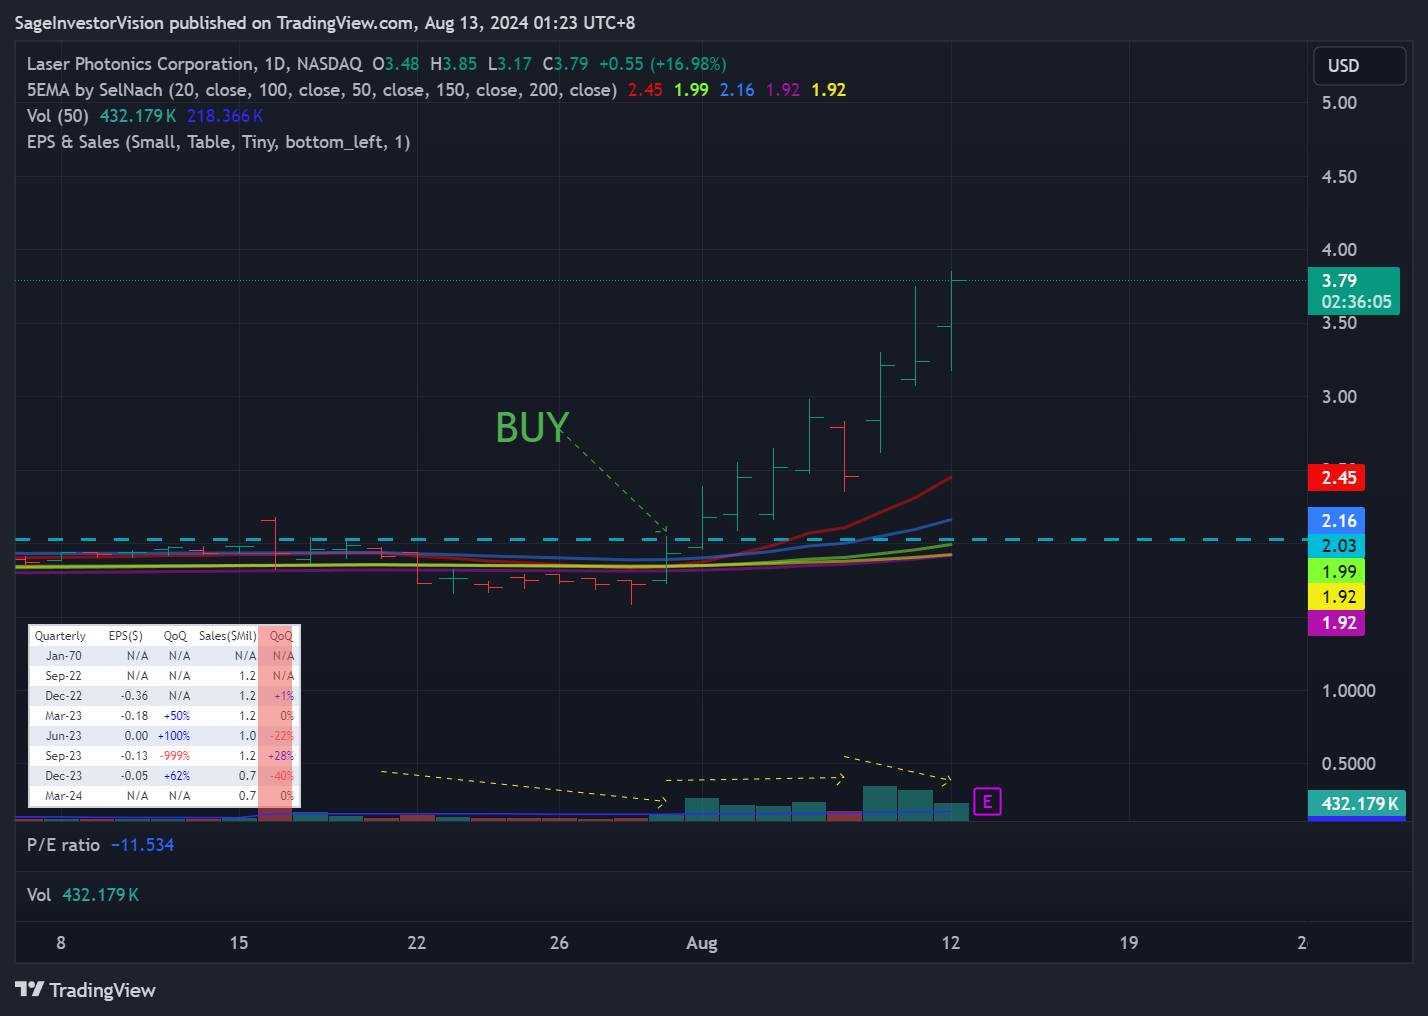Click the P/E ratio value -11.534
The width and height of the screenshot is (1428, 1016).
[142, 845]
